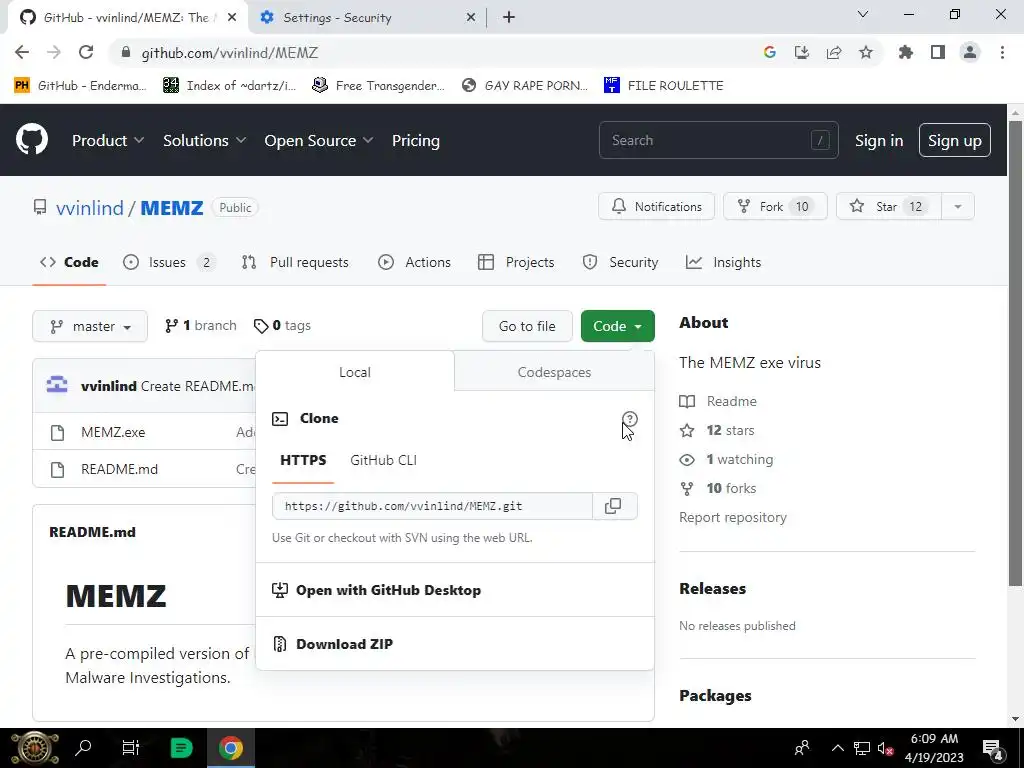Open the green chat app on taskbar
1024x768 pixels.
coord(181,748)
